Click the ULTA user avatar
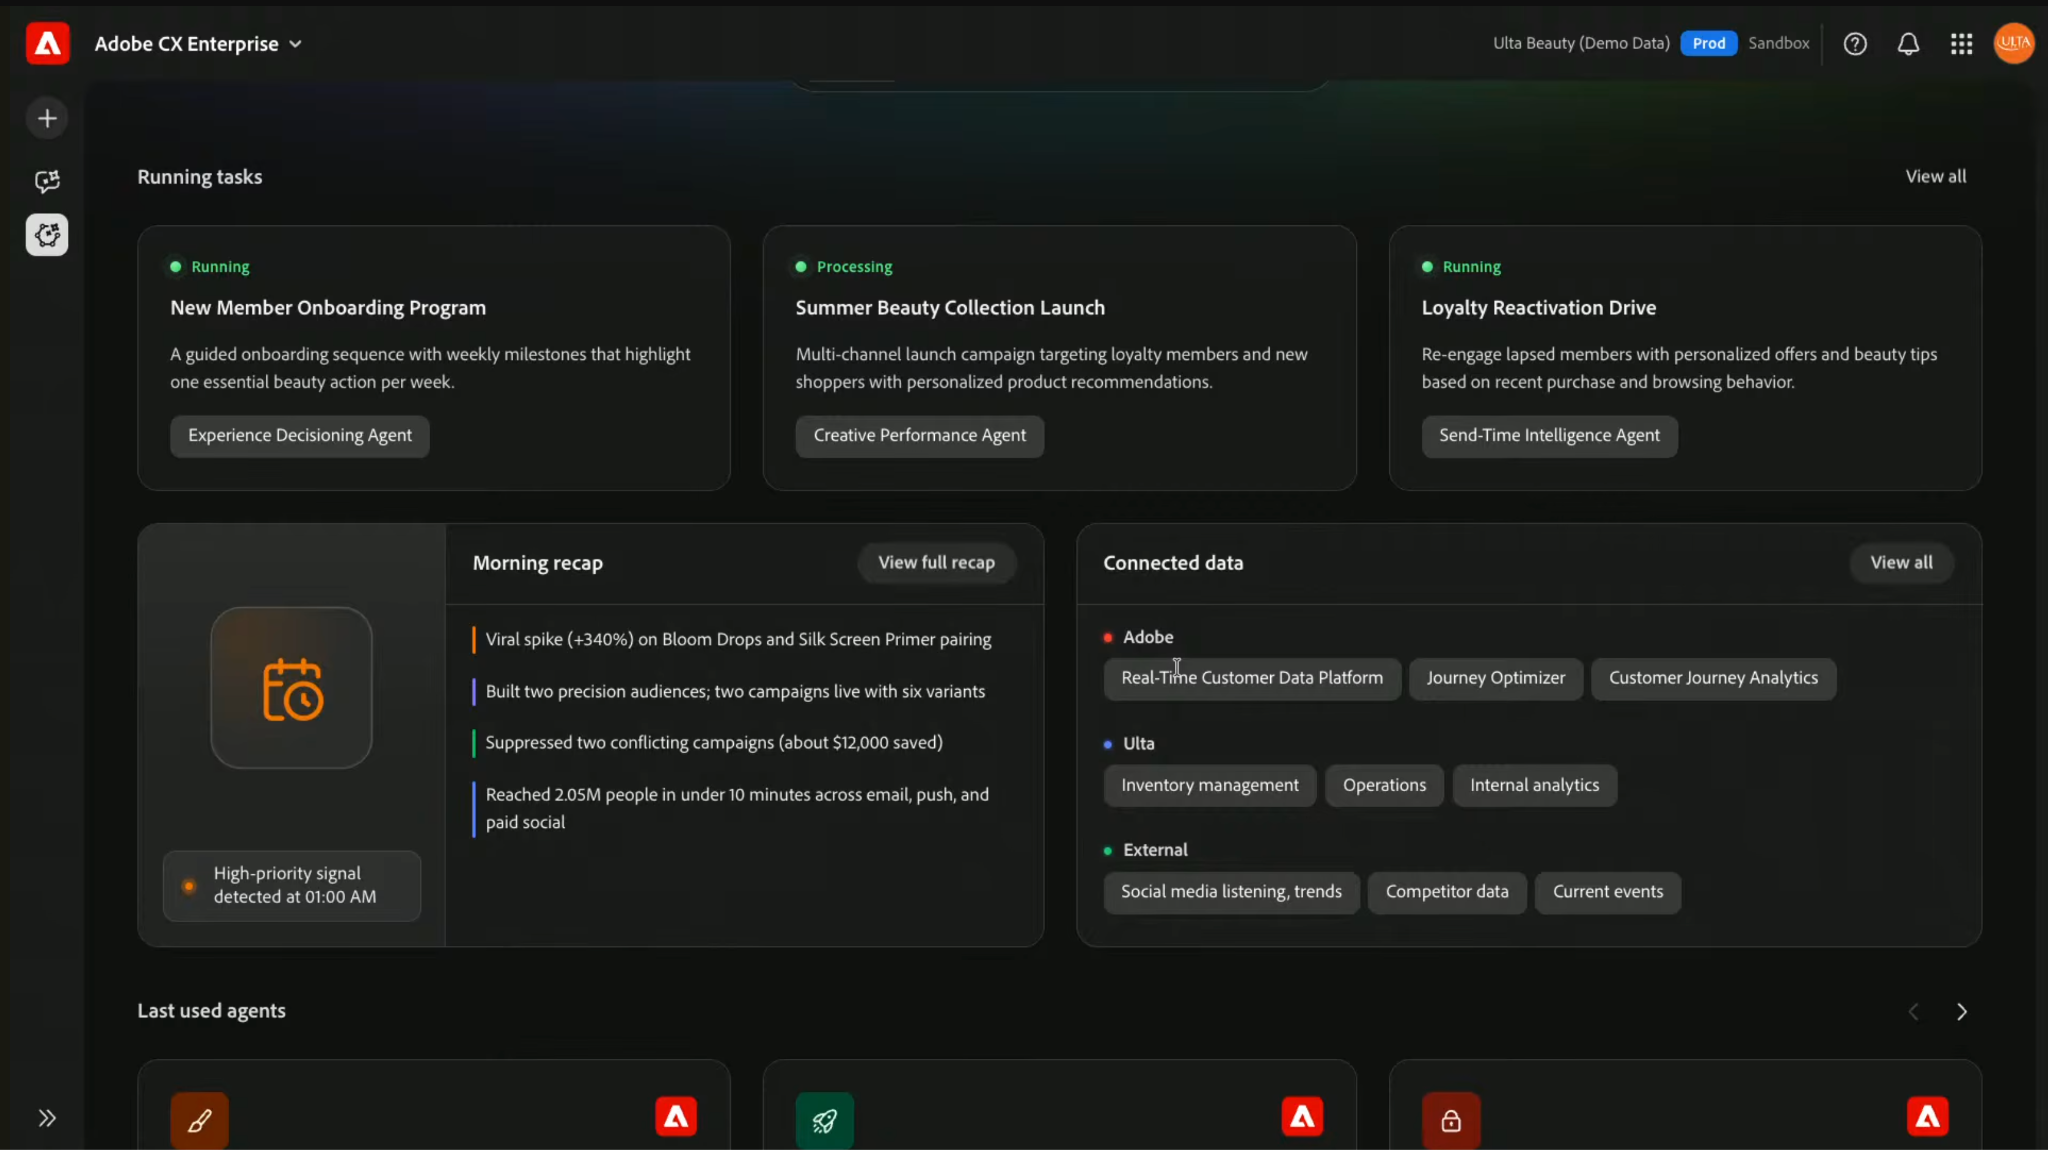Viewport: 2048px width, 1150px height. 2013,43
